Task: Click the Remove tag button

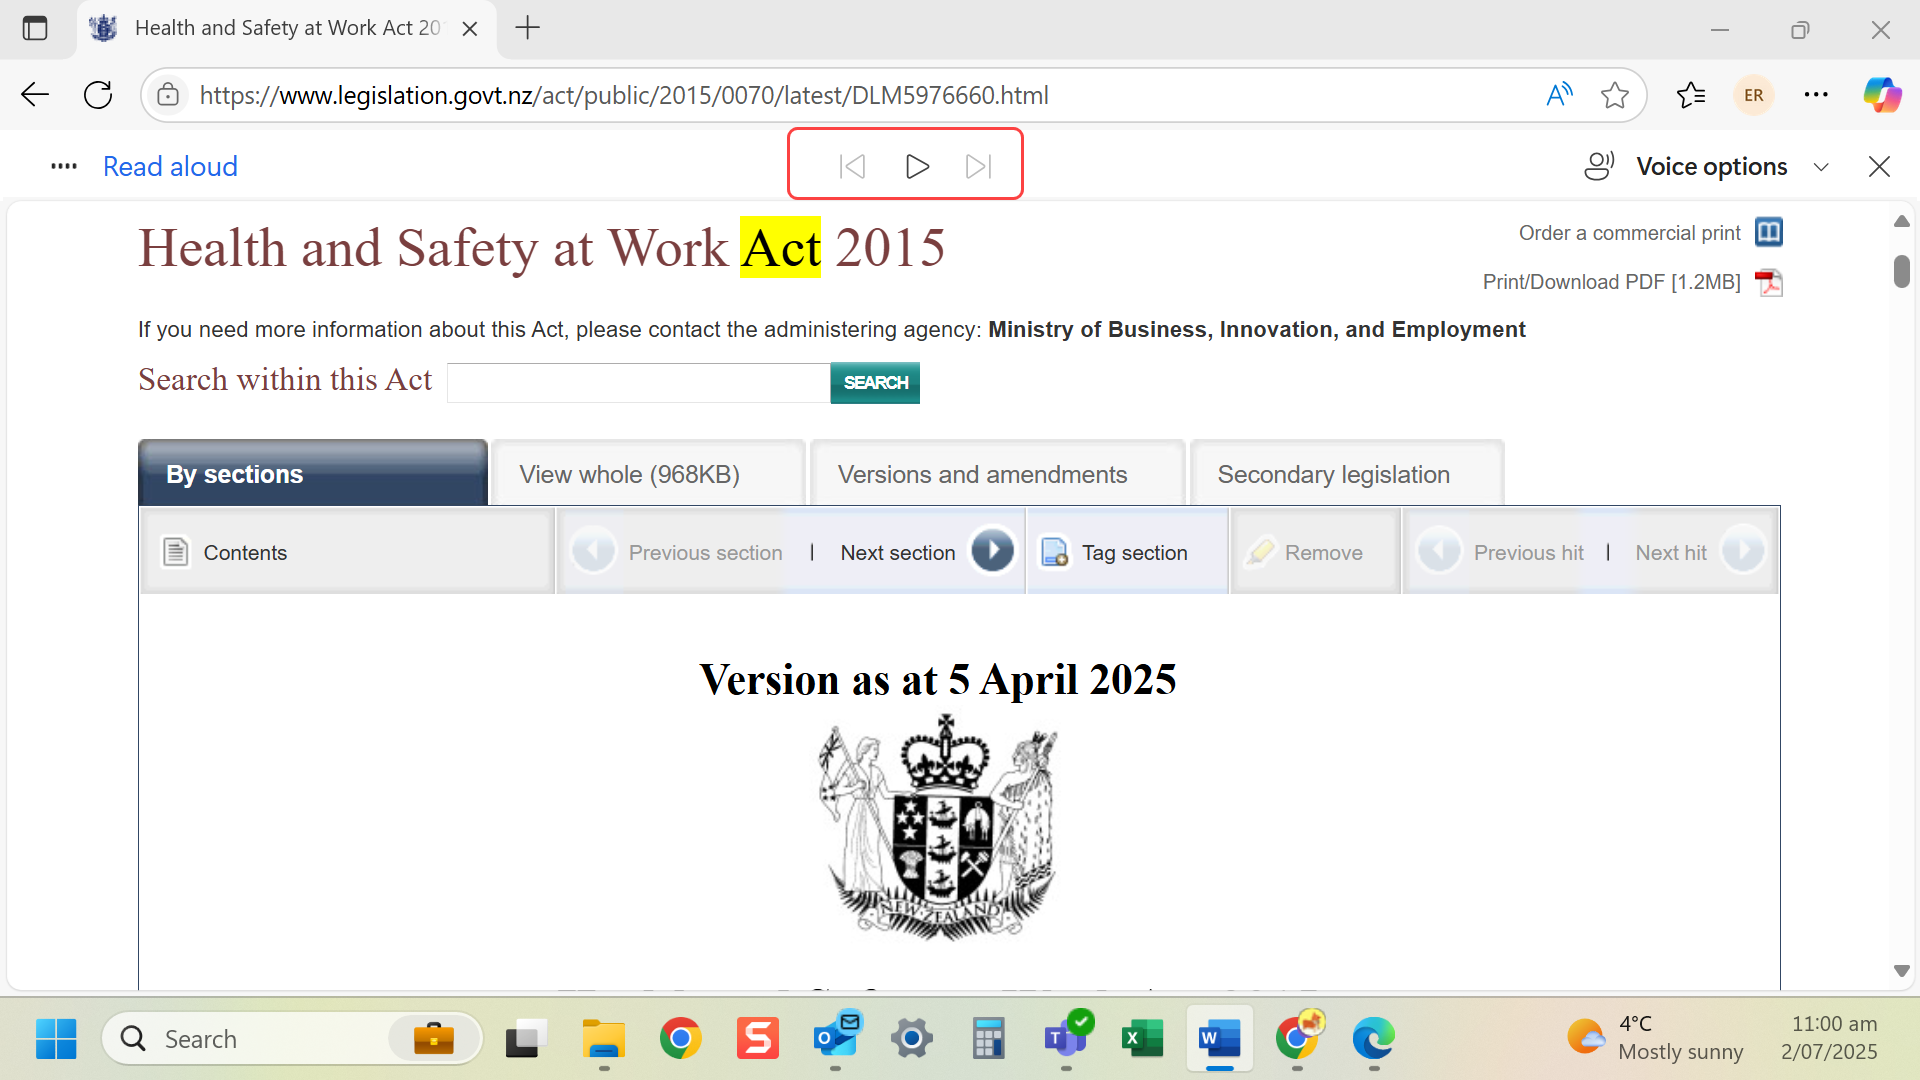Action: (x=1314, y=552)
